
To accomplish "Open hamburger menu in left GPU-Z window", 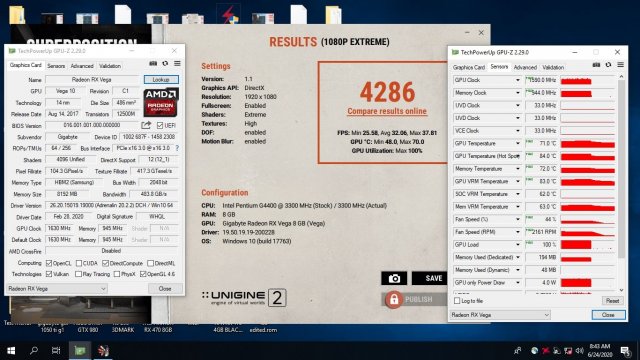I will coord(177,64).
